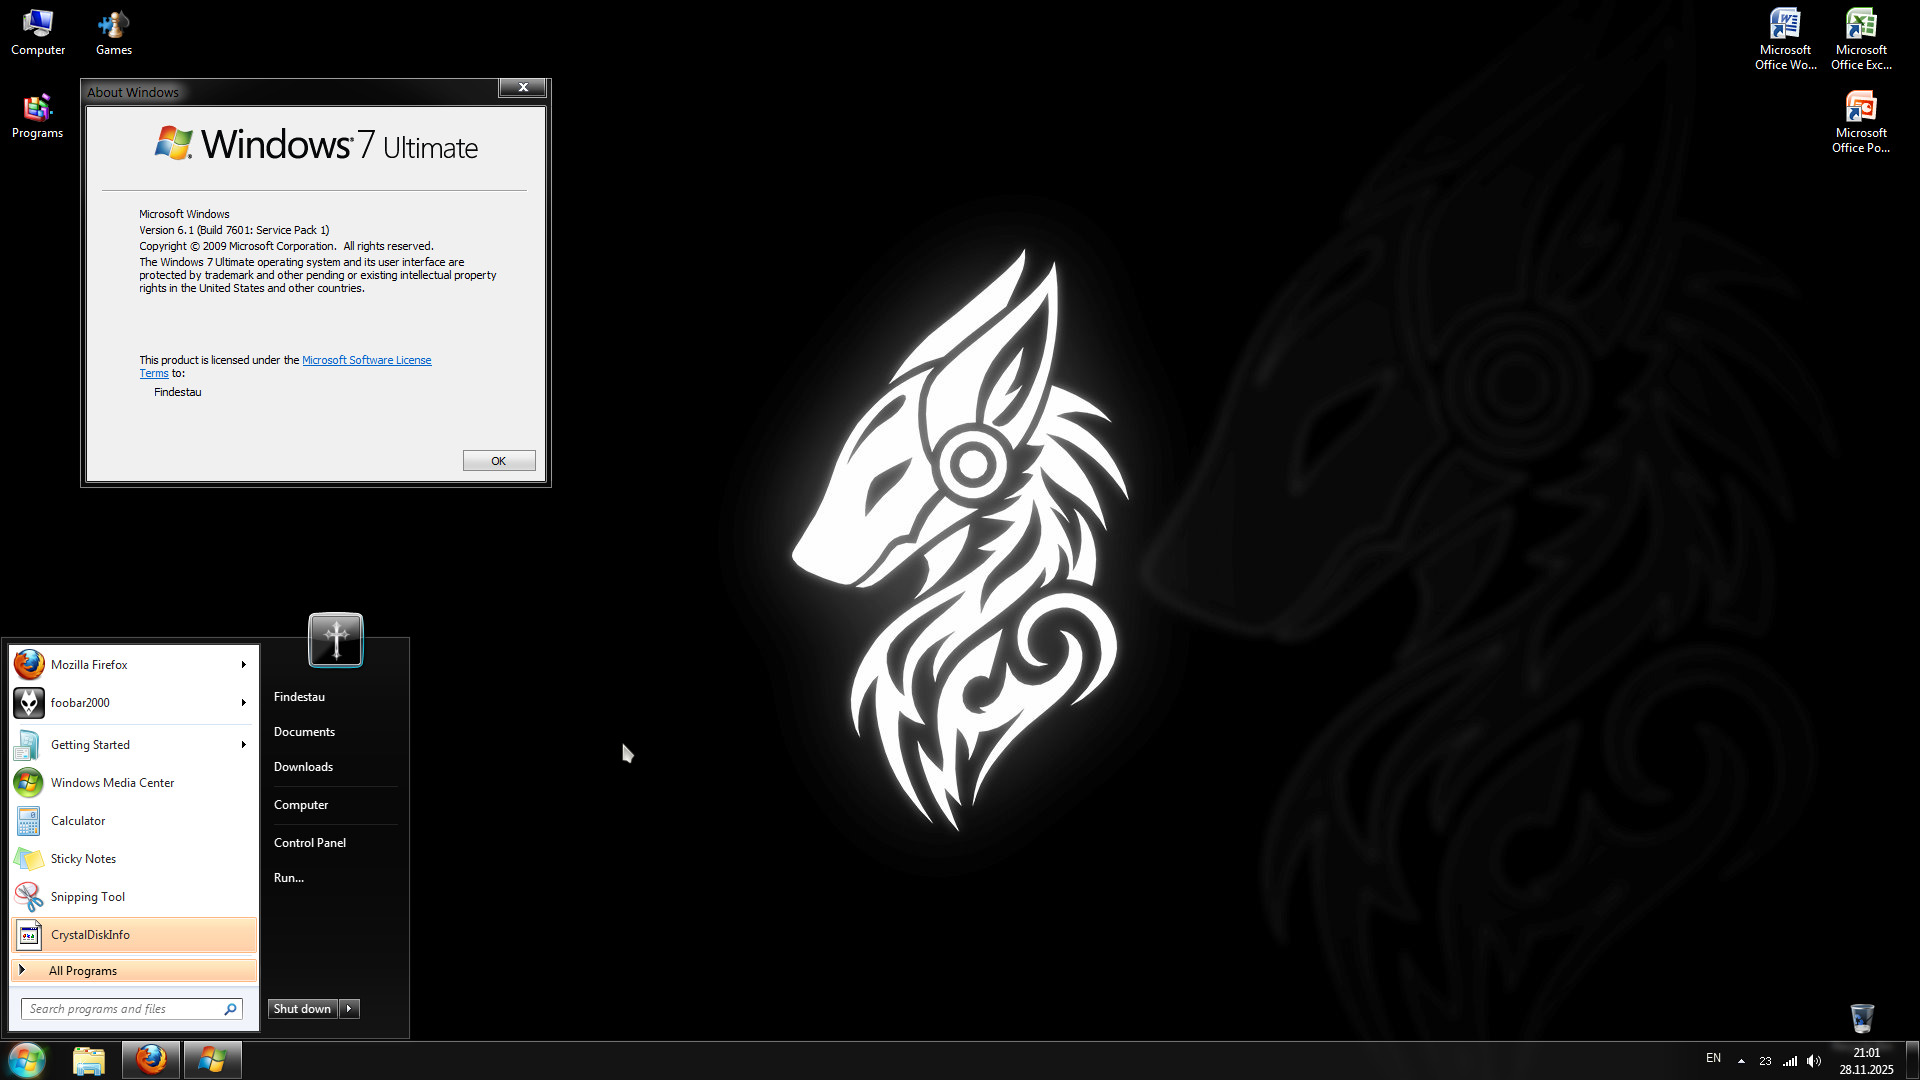The image size is (1920, 1080).
Task: Expand the Mozilla Firefox jump list arrow
Action: pyautogui.click(x=243, y=665)
